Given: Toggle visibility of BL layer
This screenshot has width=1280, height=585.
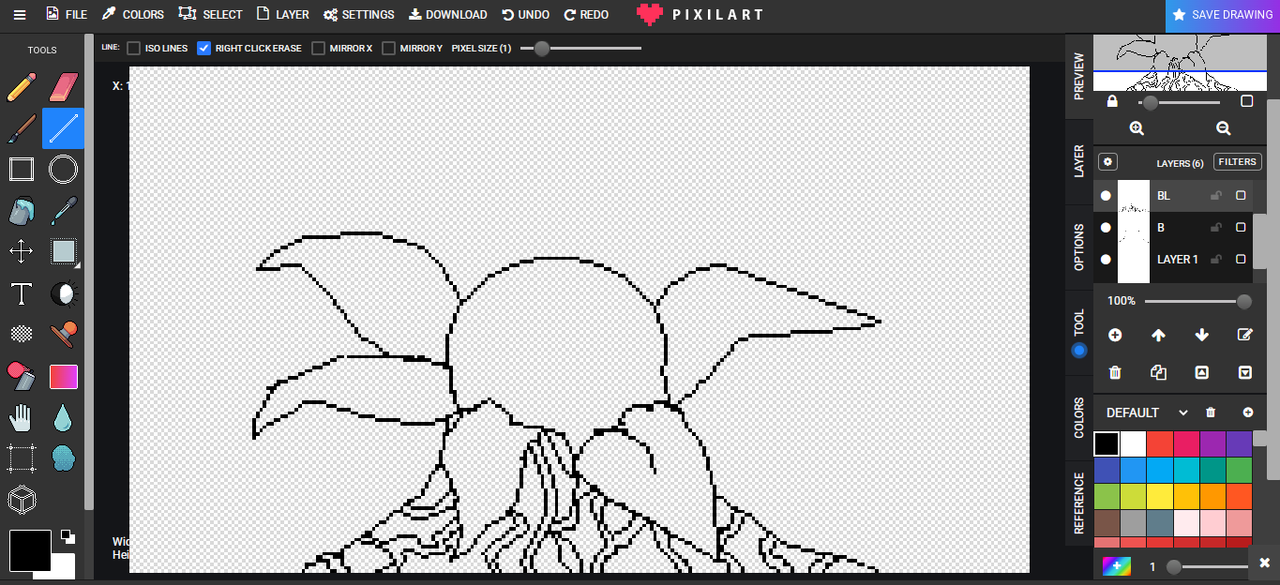Looking at the screenshot, I should (1106, 196).
